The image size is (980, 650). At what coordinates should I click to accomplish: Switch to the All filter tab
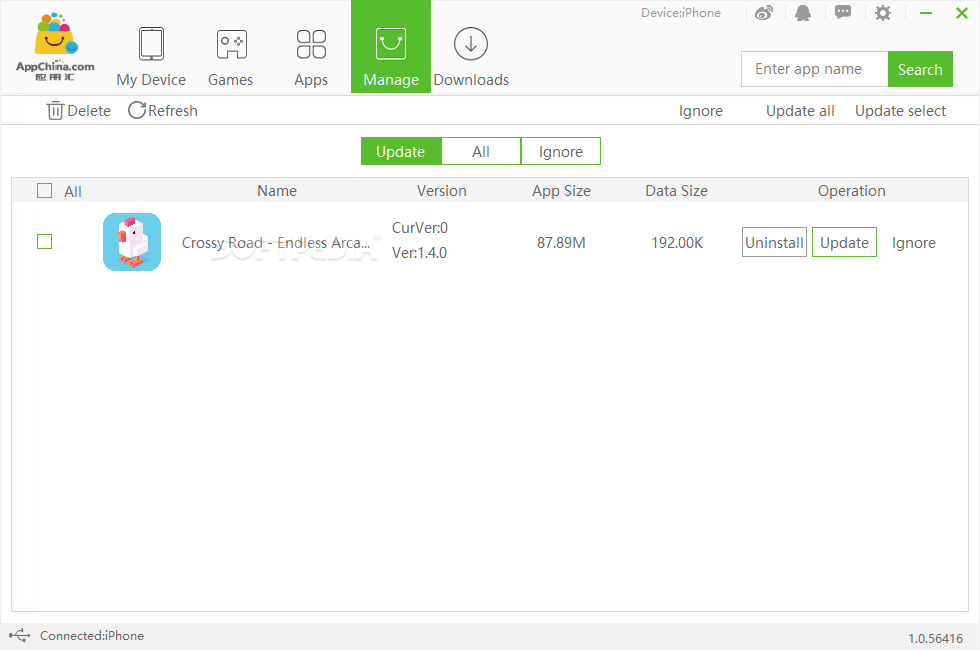[481, 151]
